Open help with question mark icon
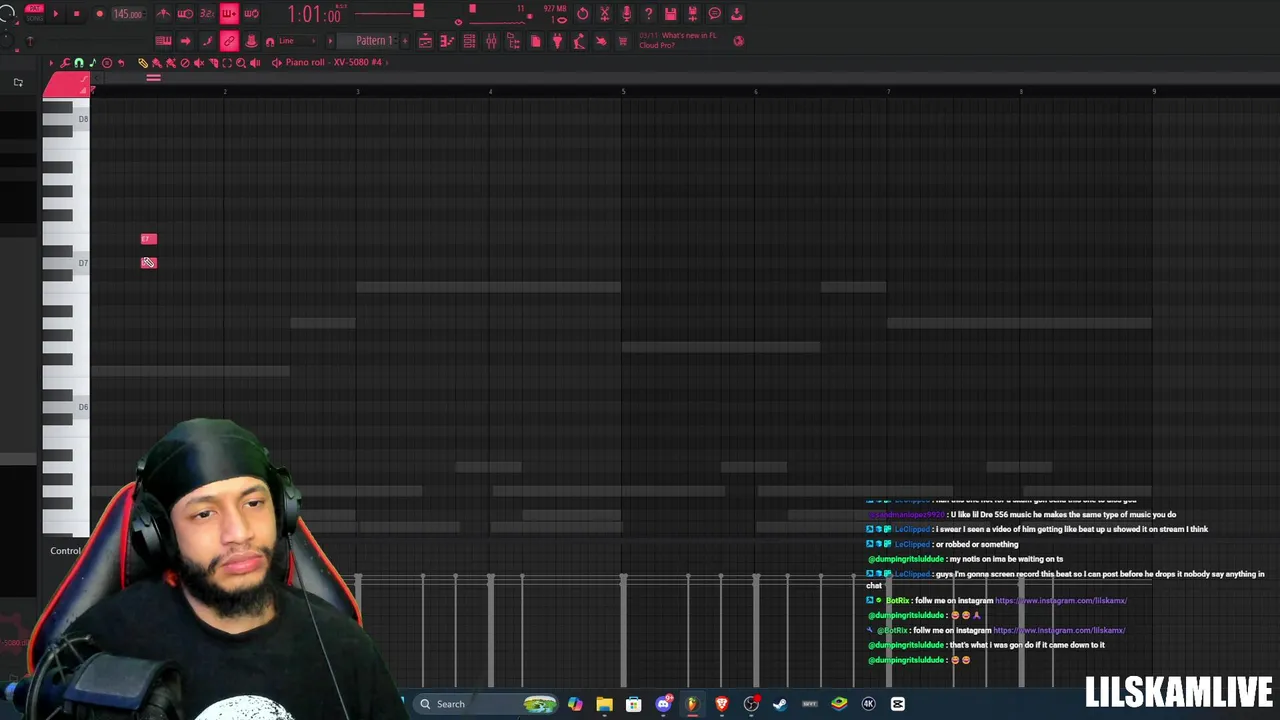 pos(649,14)
